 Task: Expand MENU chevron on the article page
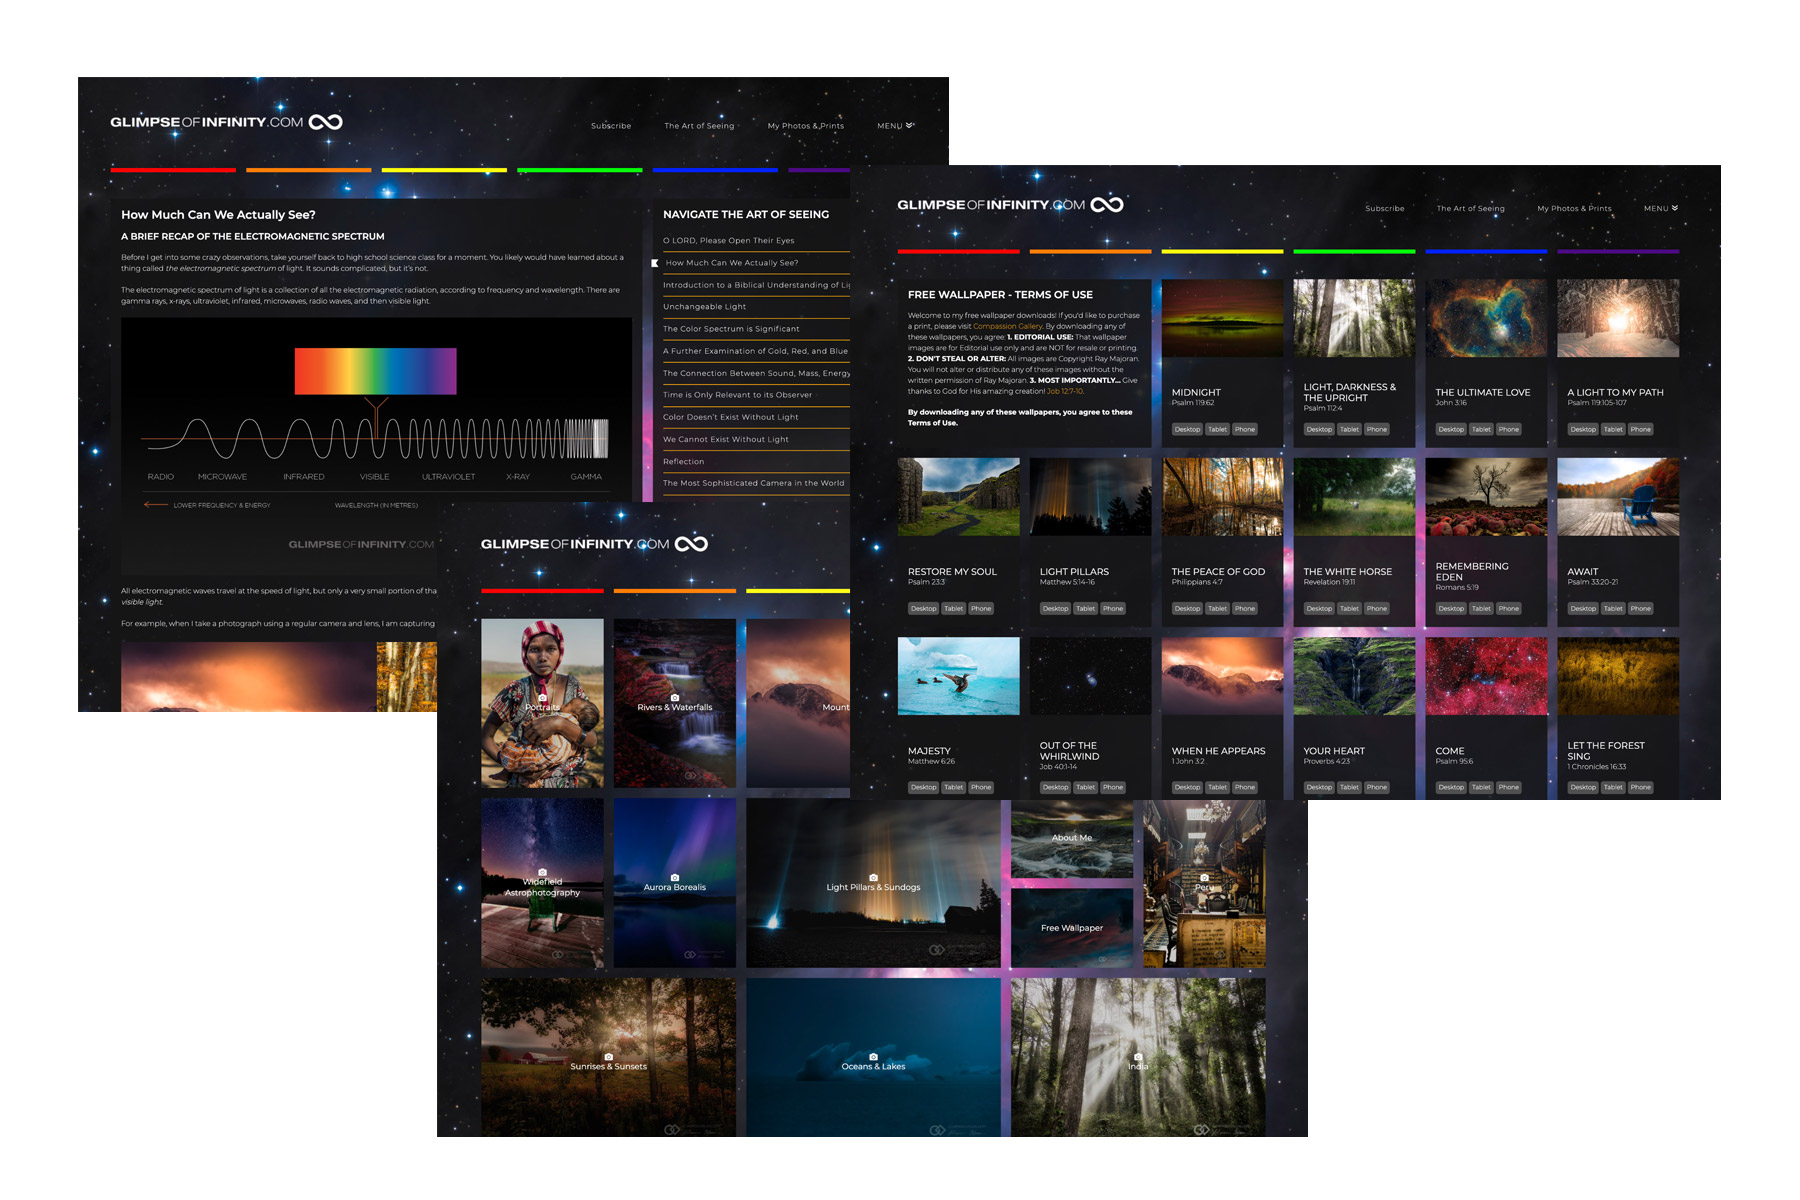(909, 125)
